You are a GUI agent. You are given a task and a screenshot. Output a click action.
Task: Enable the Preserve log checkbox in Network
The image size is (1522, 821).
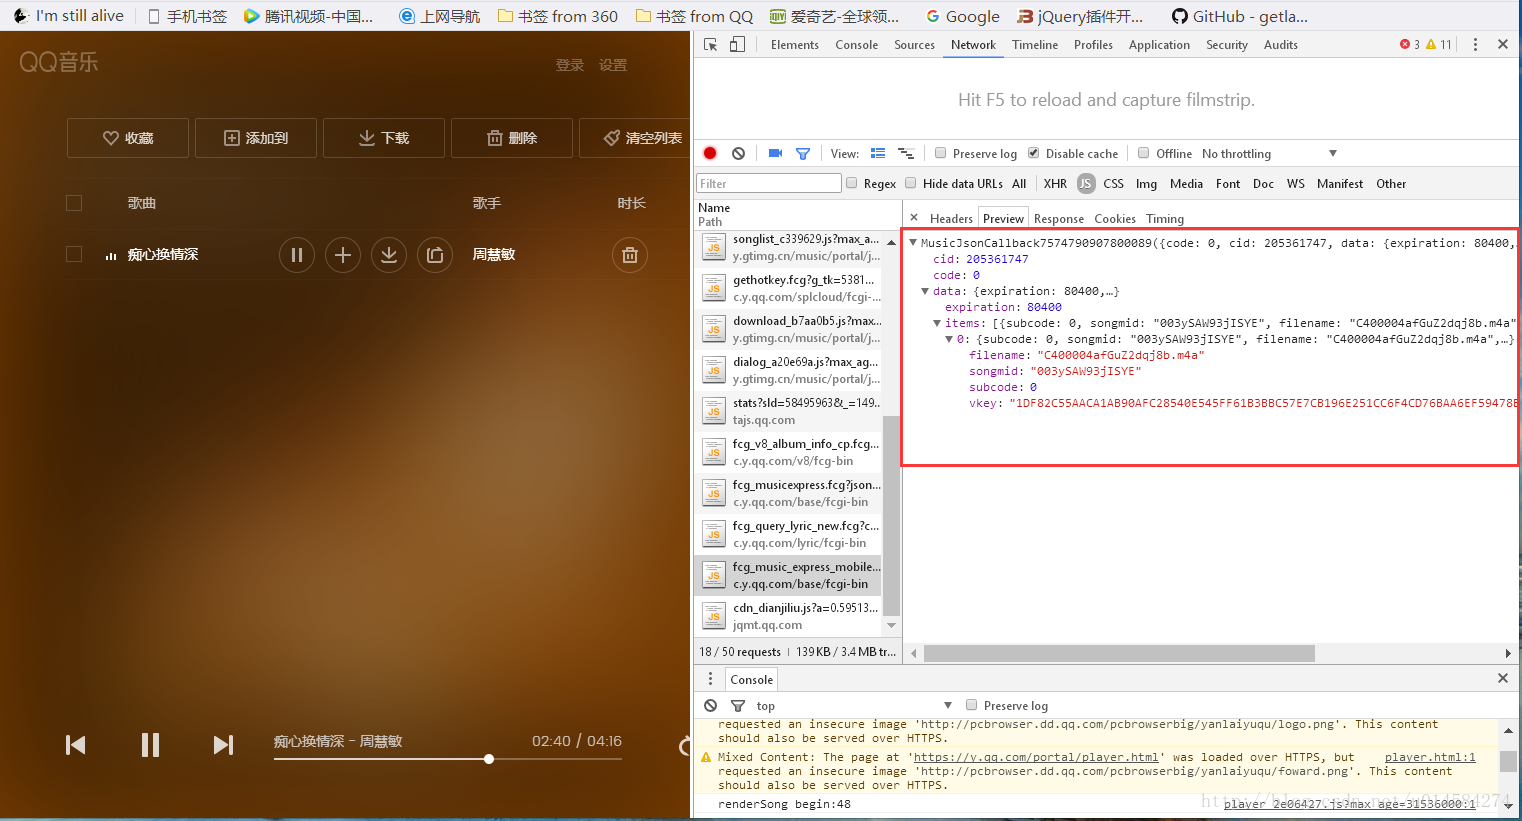[x=940, y=153]
